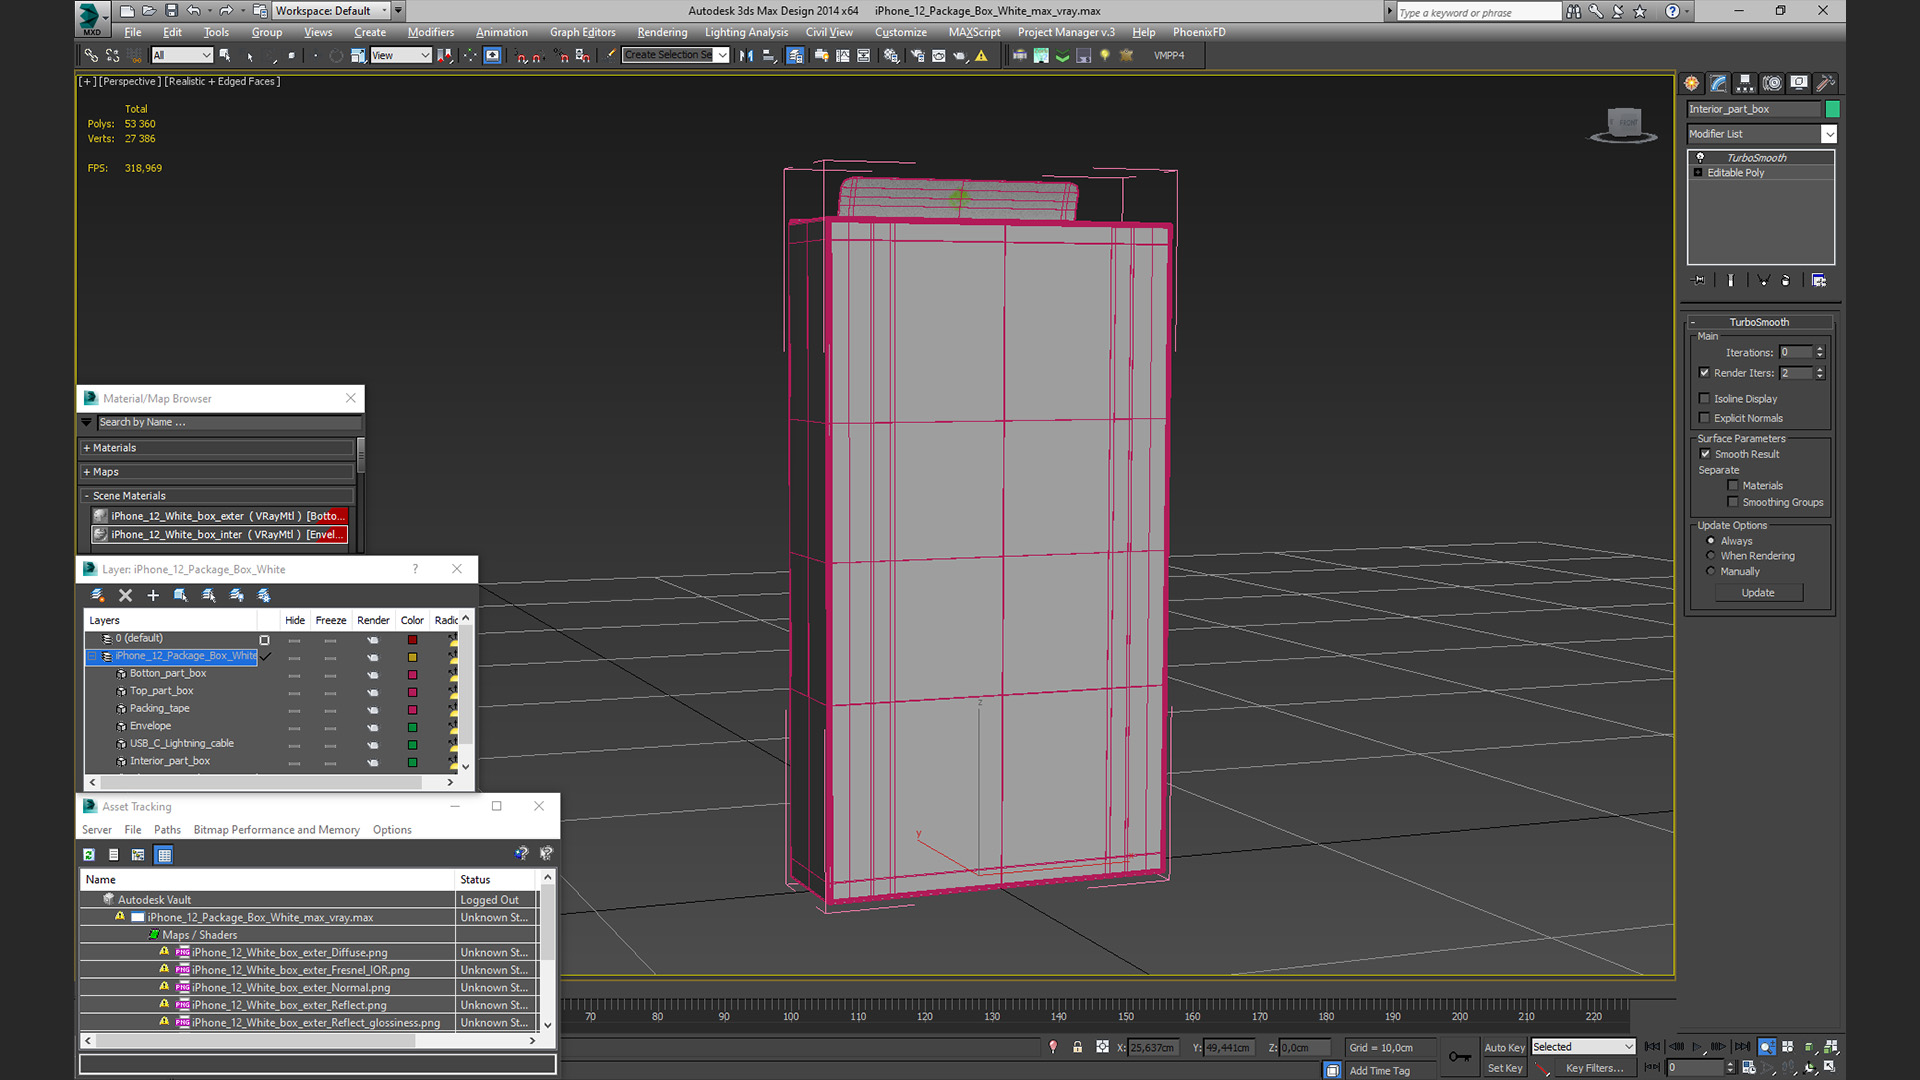Click Redo arrow in quick access toolbar
Screen dimensions: 1920x1080
click(226, 11)
